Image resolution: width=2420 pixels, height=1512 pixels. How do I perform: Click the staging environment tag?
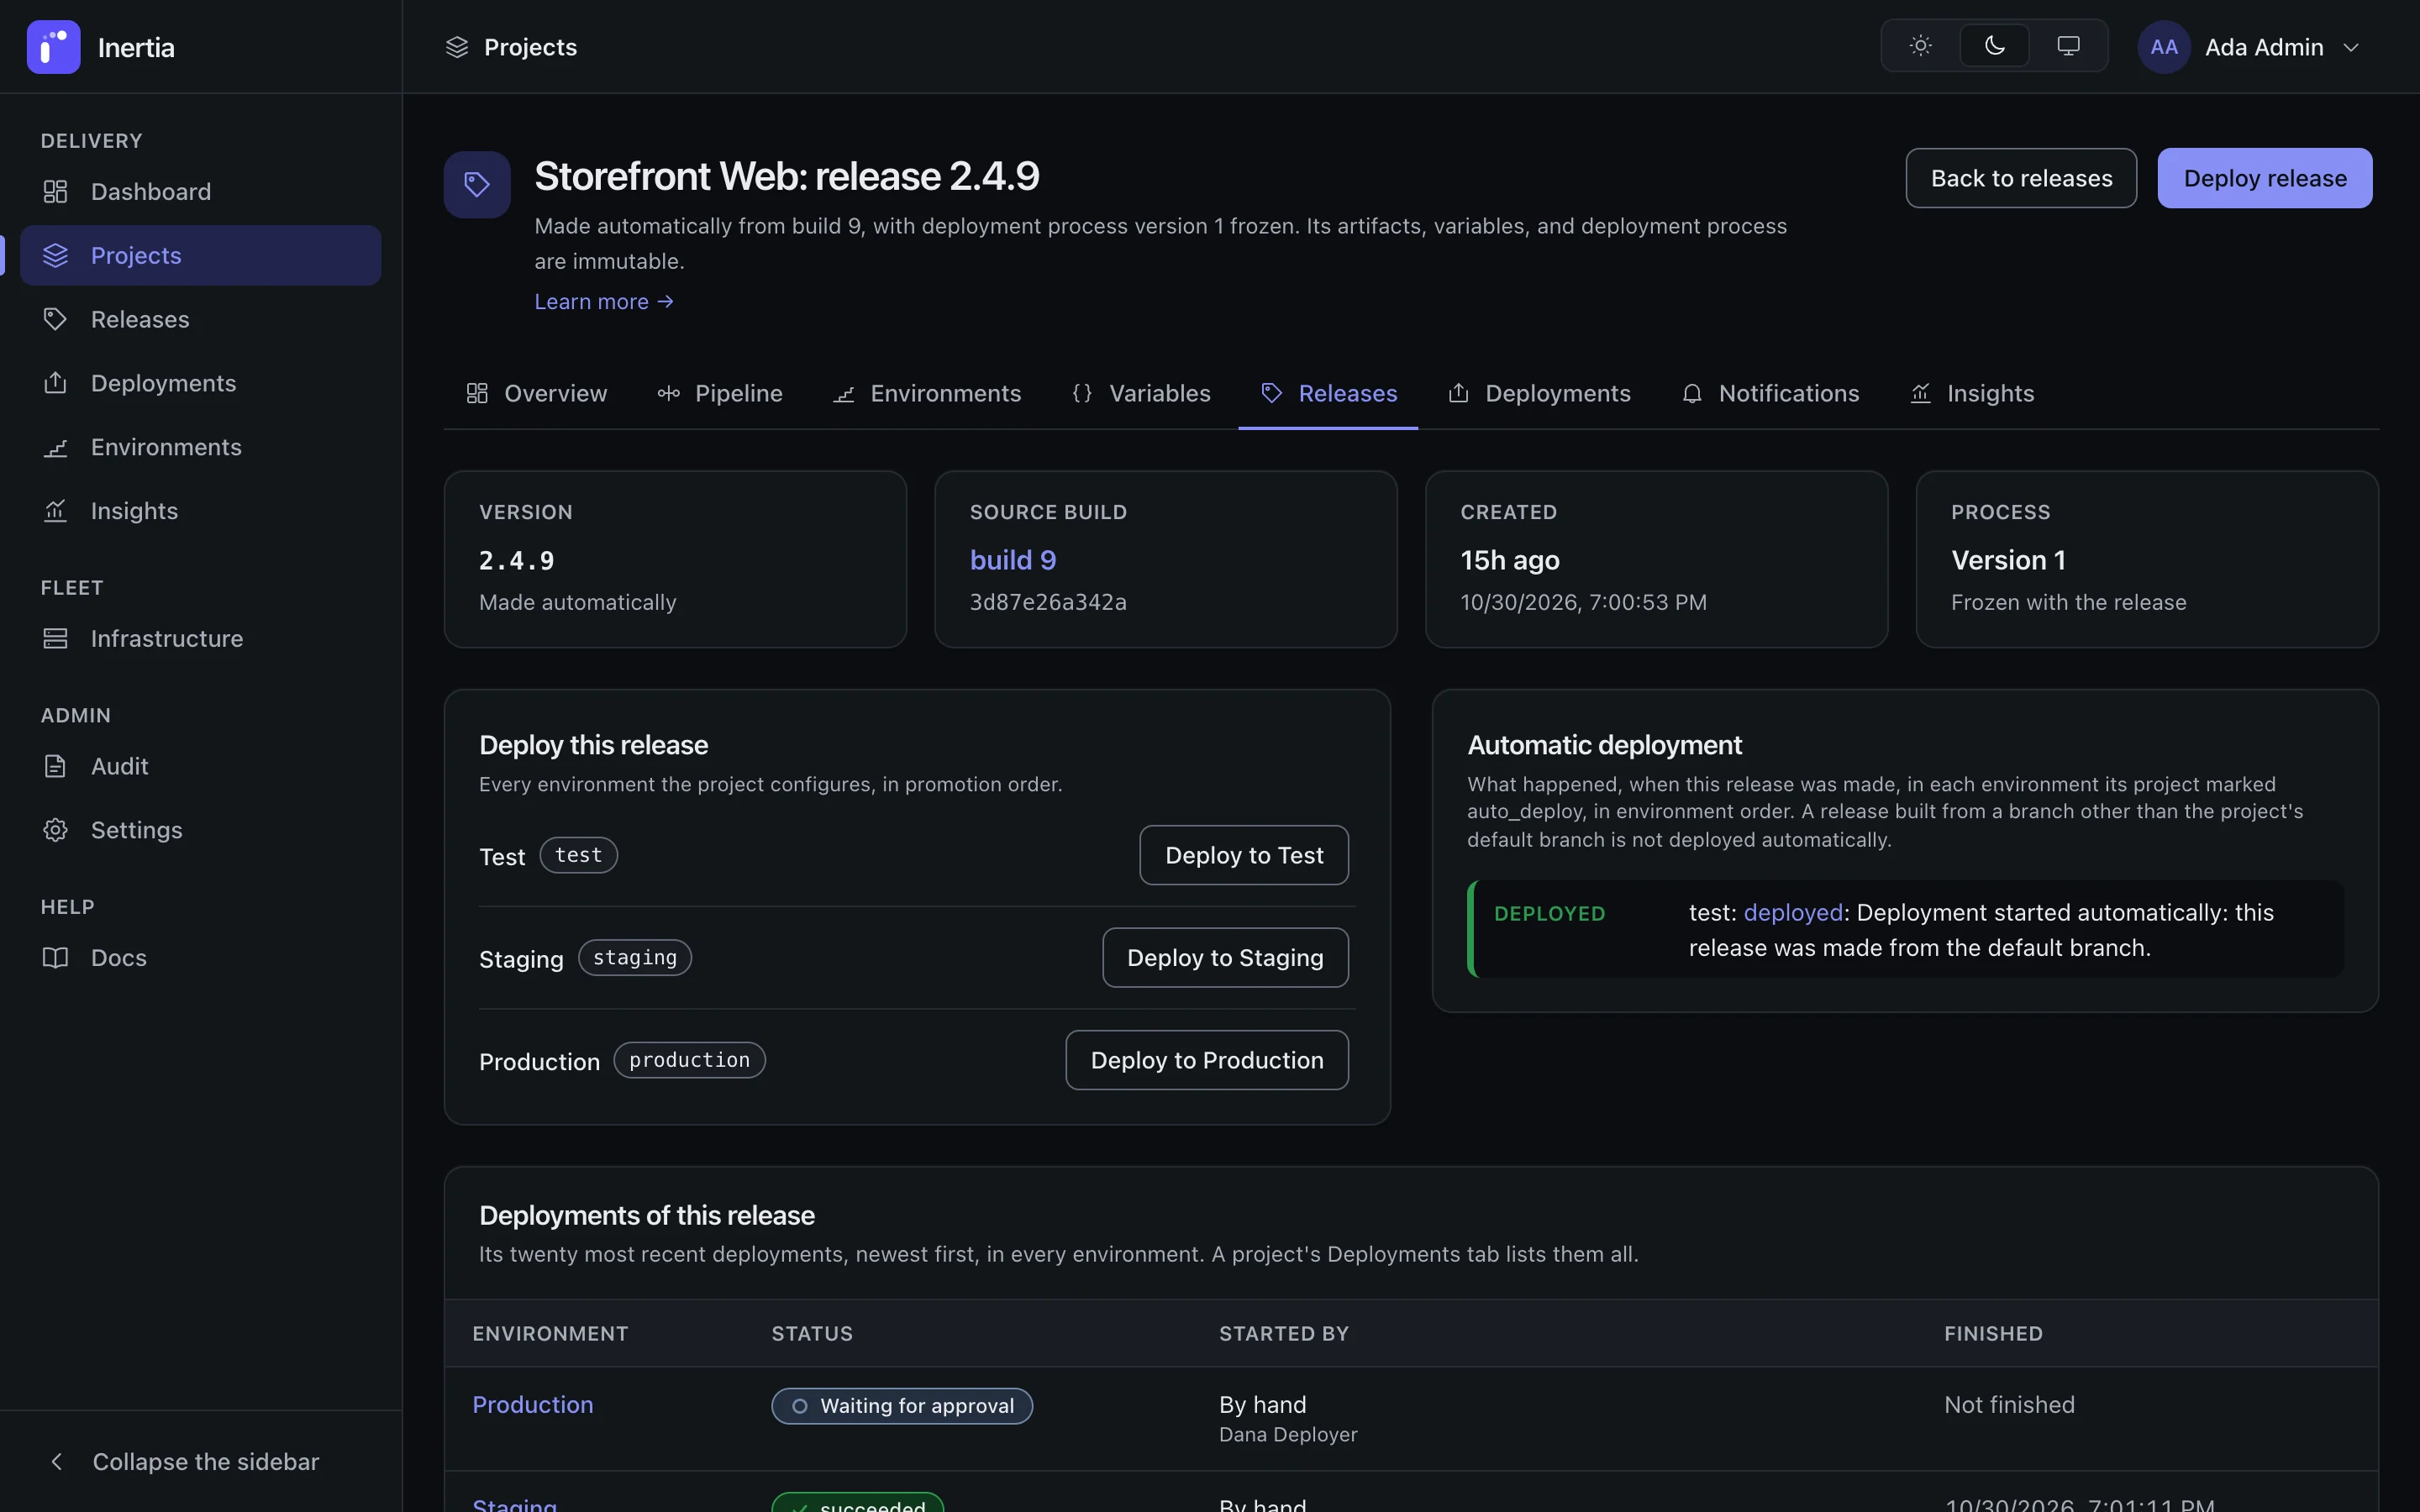(635, 958)
